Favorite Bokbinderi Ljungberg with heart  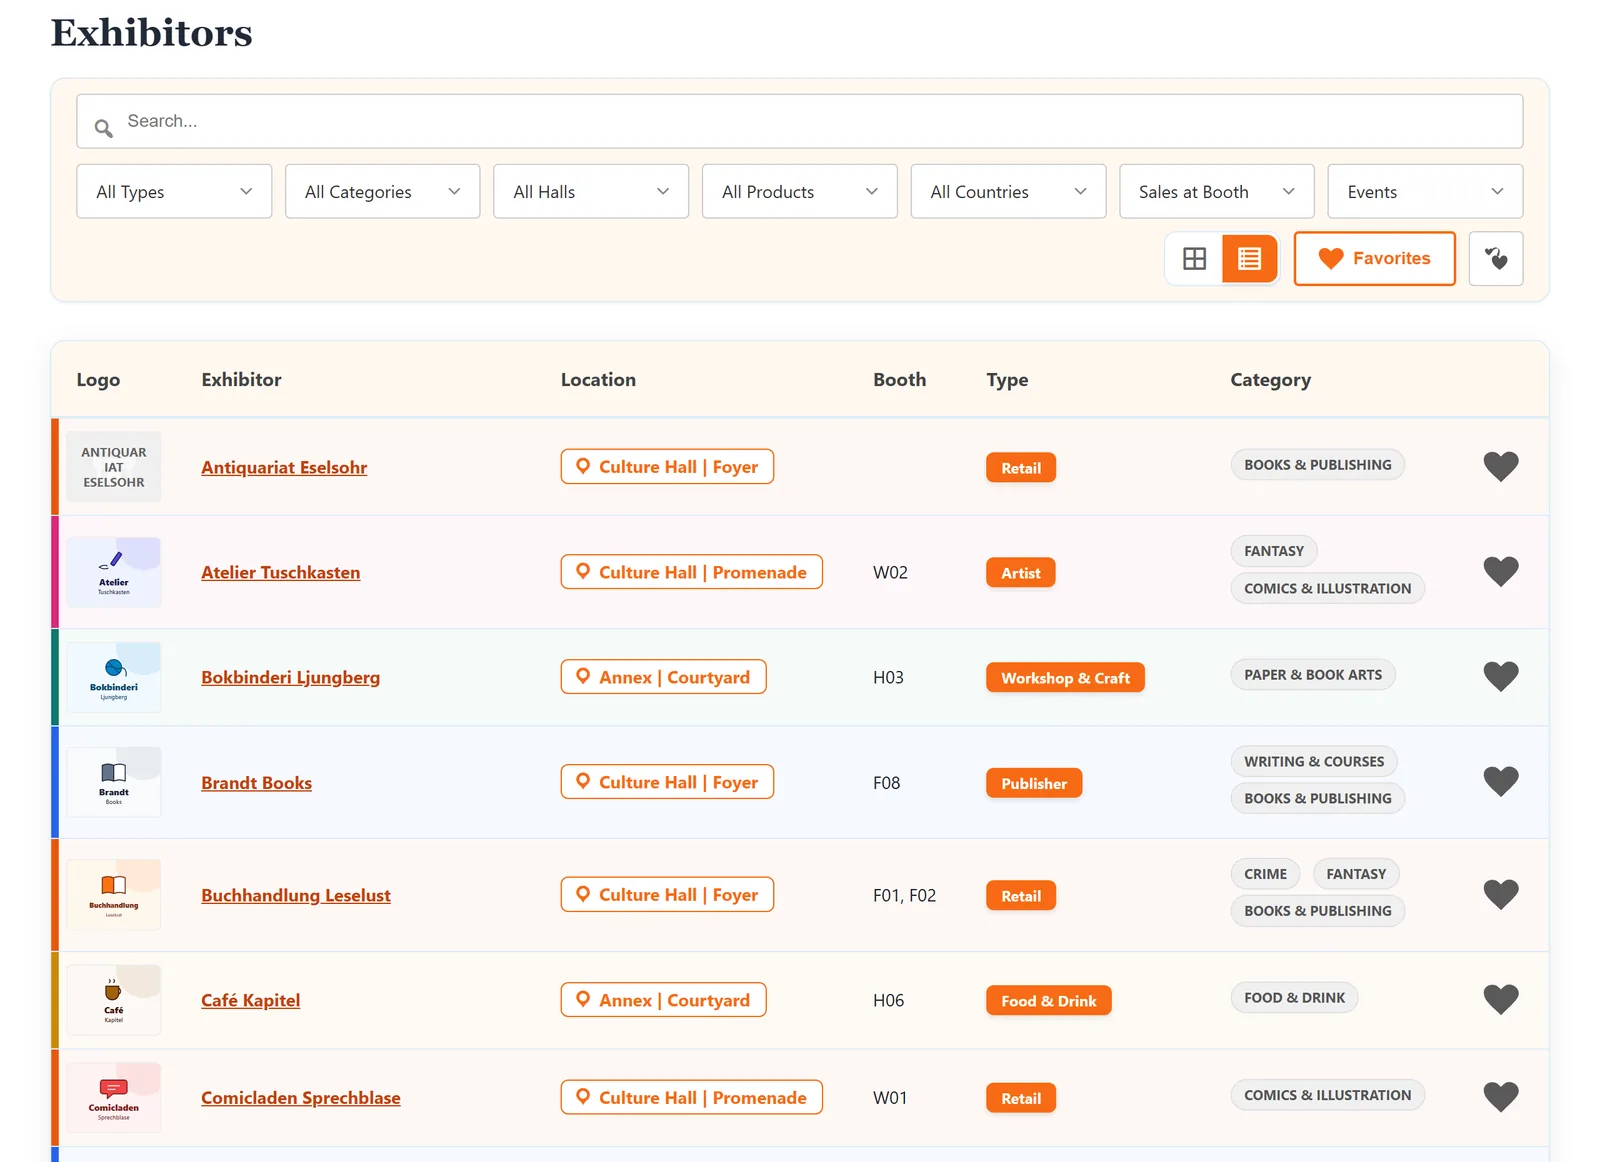point(1500,676)
